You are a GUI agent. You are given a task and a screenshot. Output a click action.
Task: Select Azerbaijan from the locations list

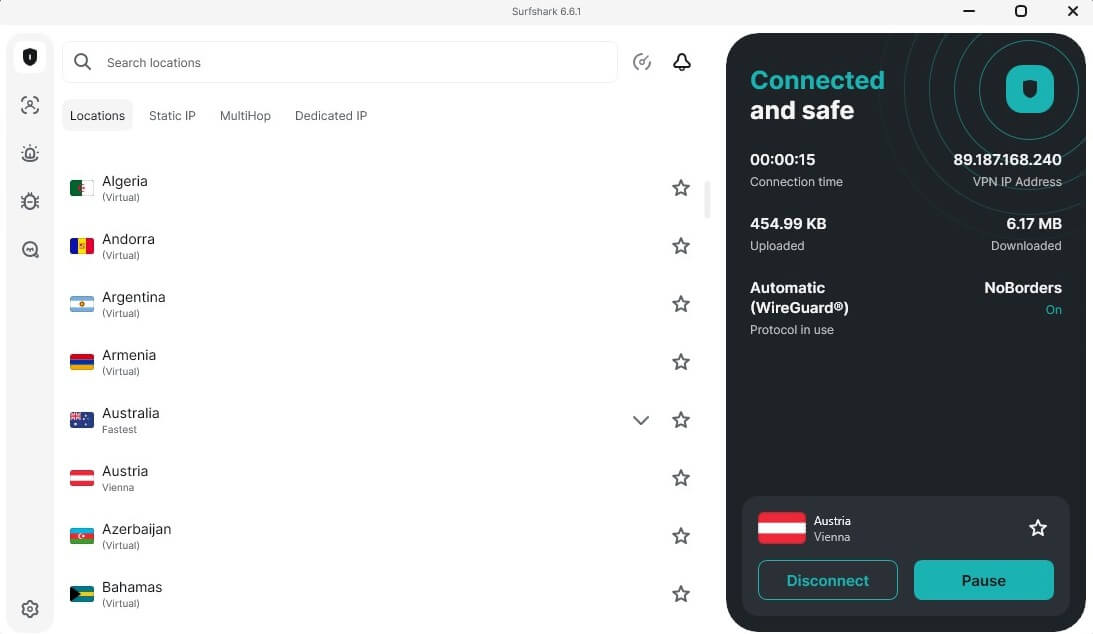click(136, 536)
